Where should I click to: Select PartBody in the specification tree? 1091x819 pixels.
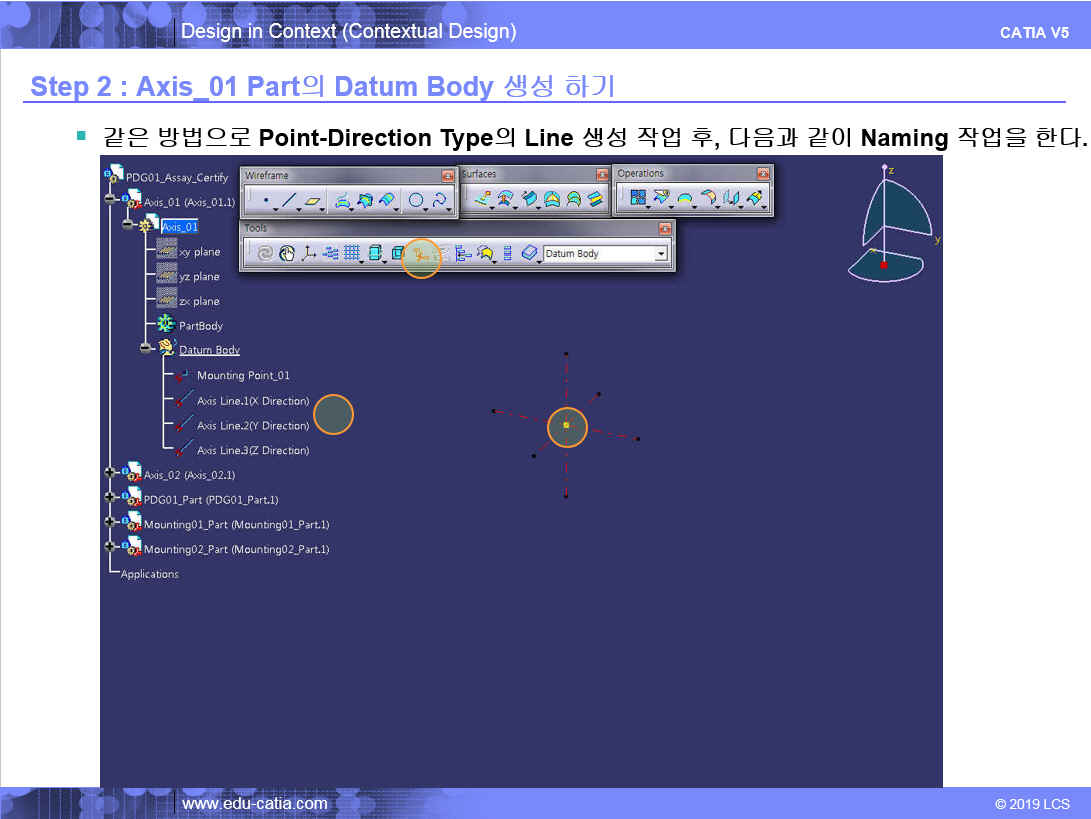(x=201, y=326)
